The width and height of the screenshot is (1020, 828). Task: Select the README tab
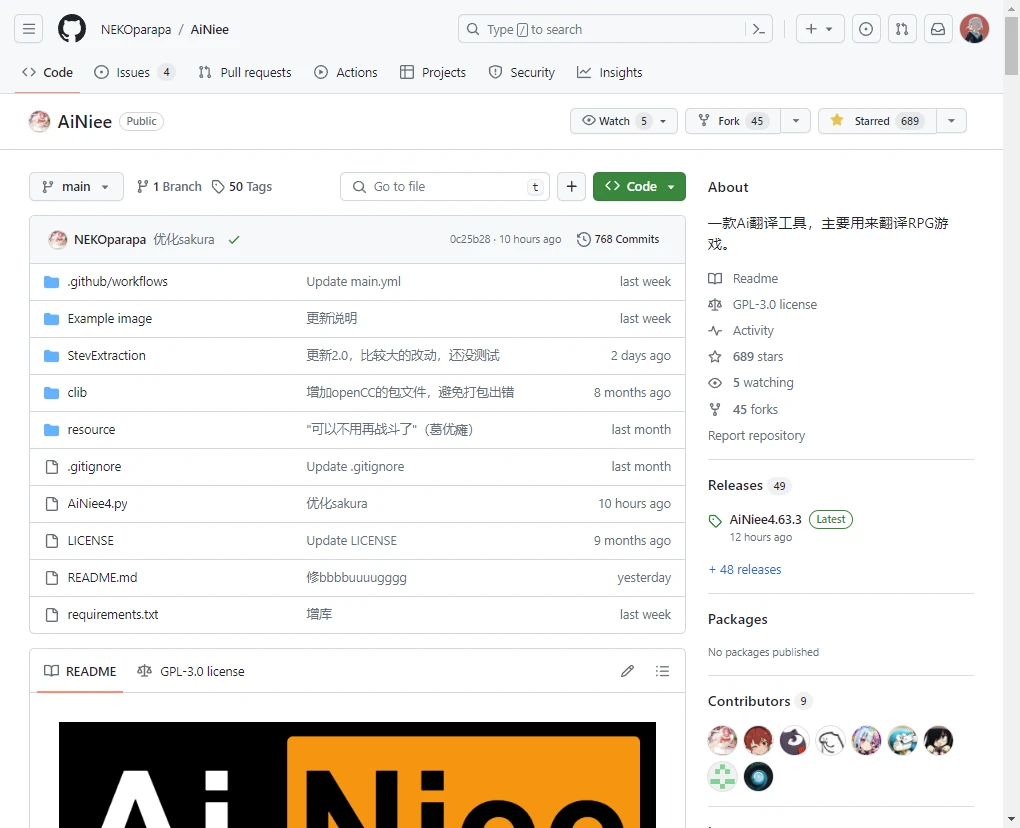80,671
